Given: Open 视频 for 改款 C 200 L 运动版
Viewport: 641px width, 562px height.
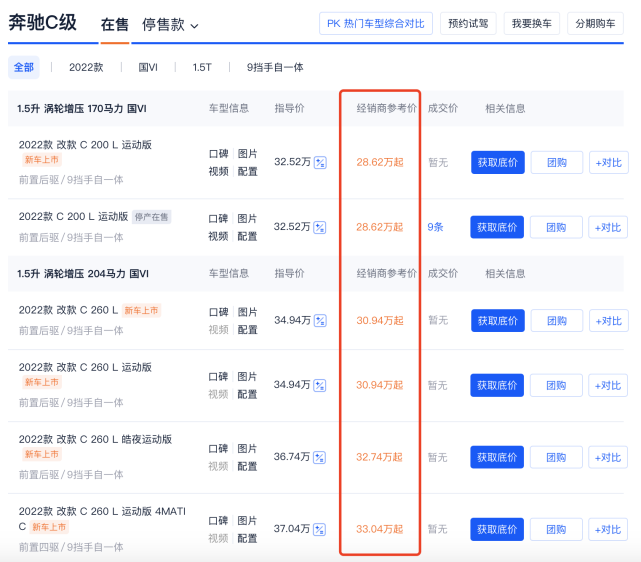Looking at the screenshot, I should (x=218, y=172).
